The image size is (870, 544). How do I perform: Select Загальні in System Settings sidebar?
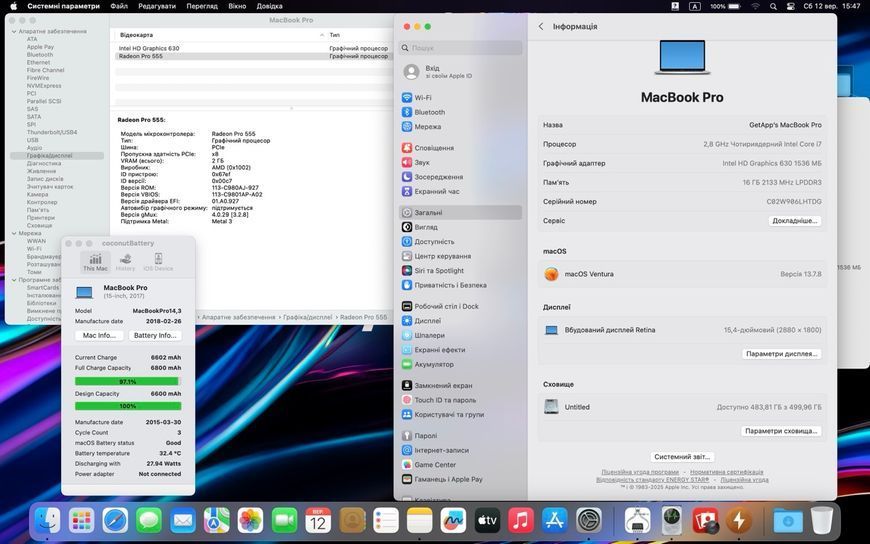coord(461,213)
